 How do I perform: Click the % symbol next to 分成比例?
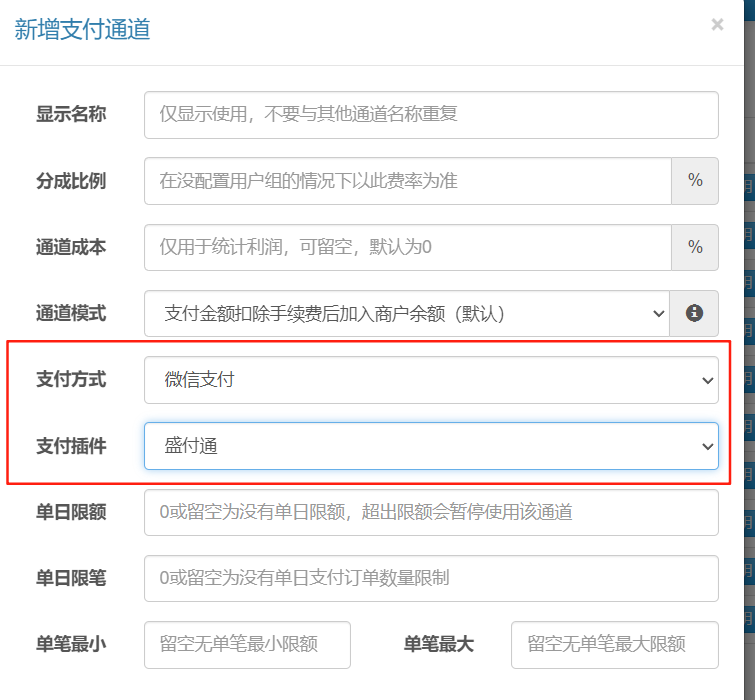pyautogui.click(x=695, y=181)
